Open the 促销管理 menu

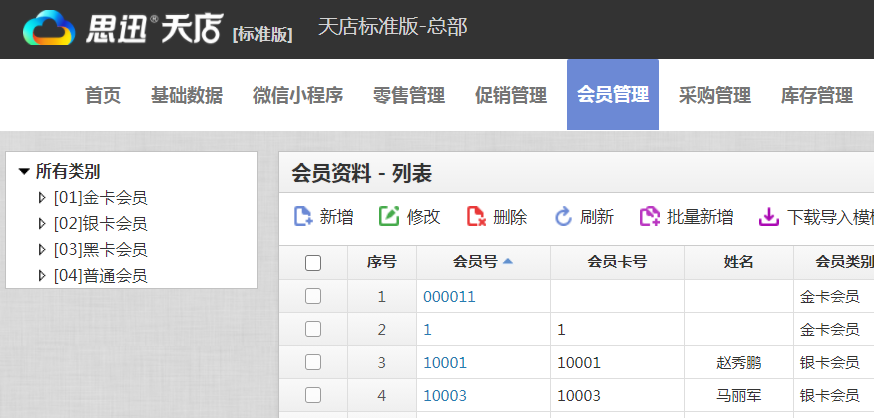click(x=511, y=95)
